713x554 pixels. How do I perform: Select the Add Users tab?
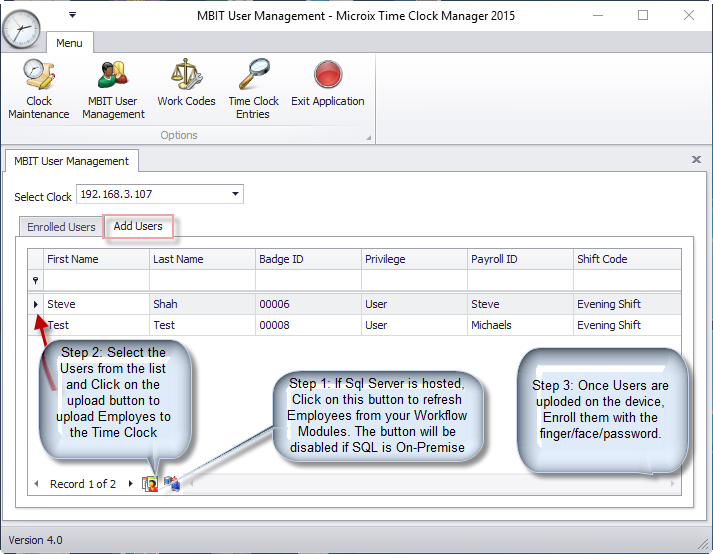point(138,227)
